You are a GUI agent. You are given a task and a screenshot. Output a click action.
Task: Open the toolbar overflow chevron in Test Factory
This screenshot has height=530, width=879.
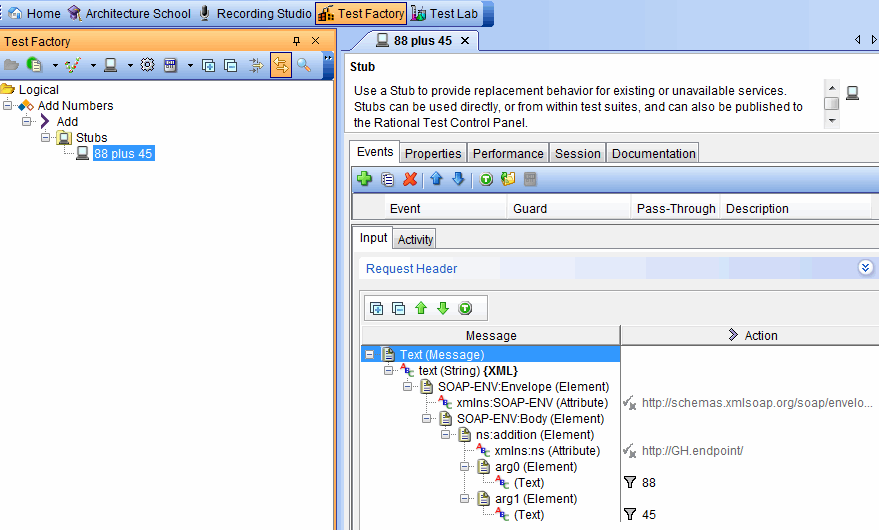point(328,58)
